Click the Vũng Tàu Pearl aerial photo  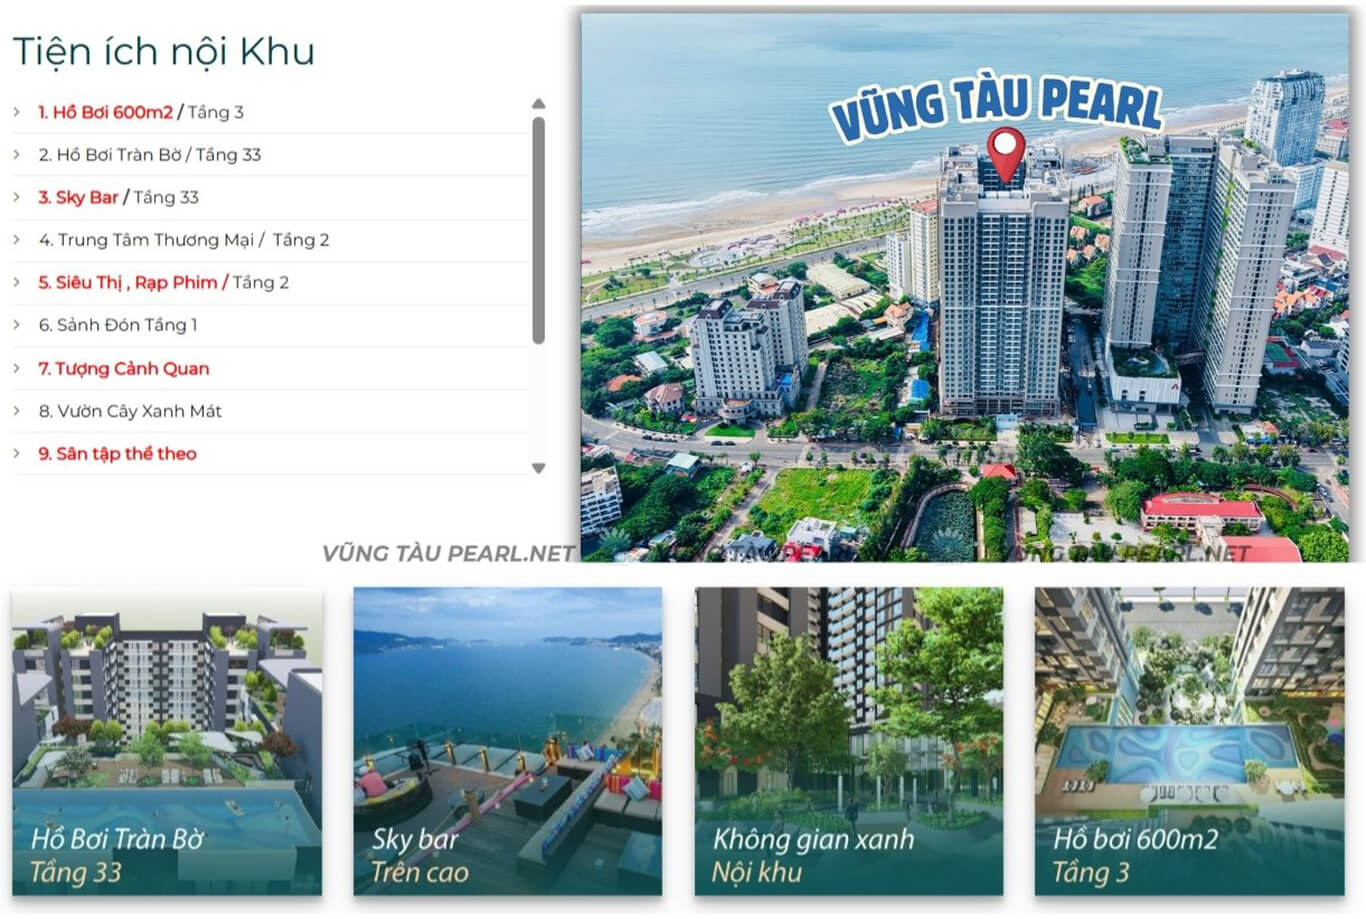(965, 287)
